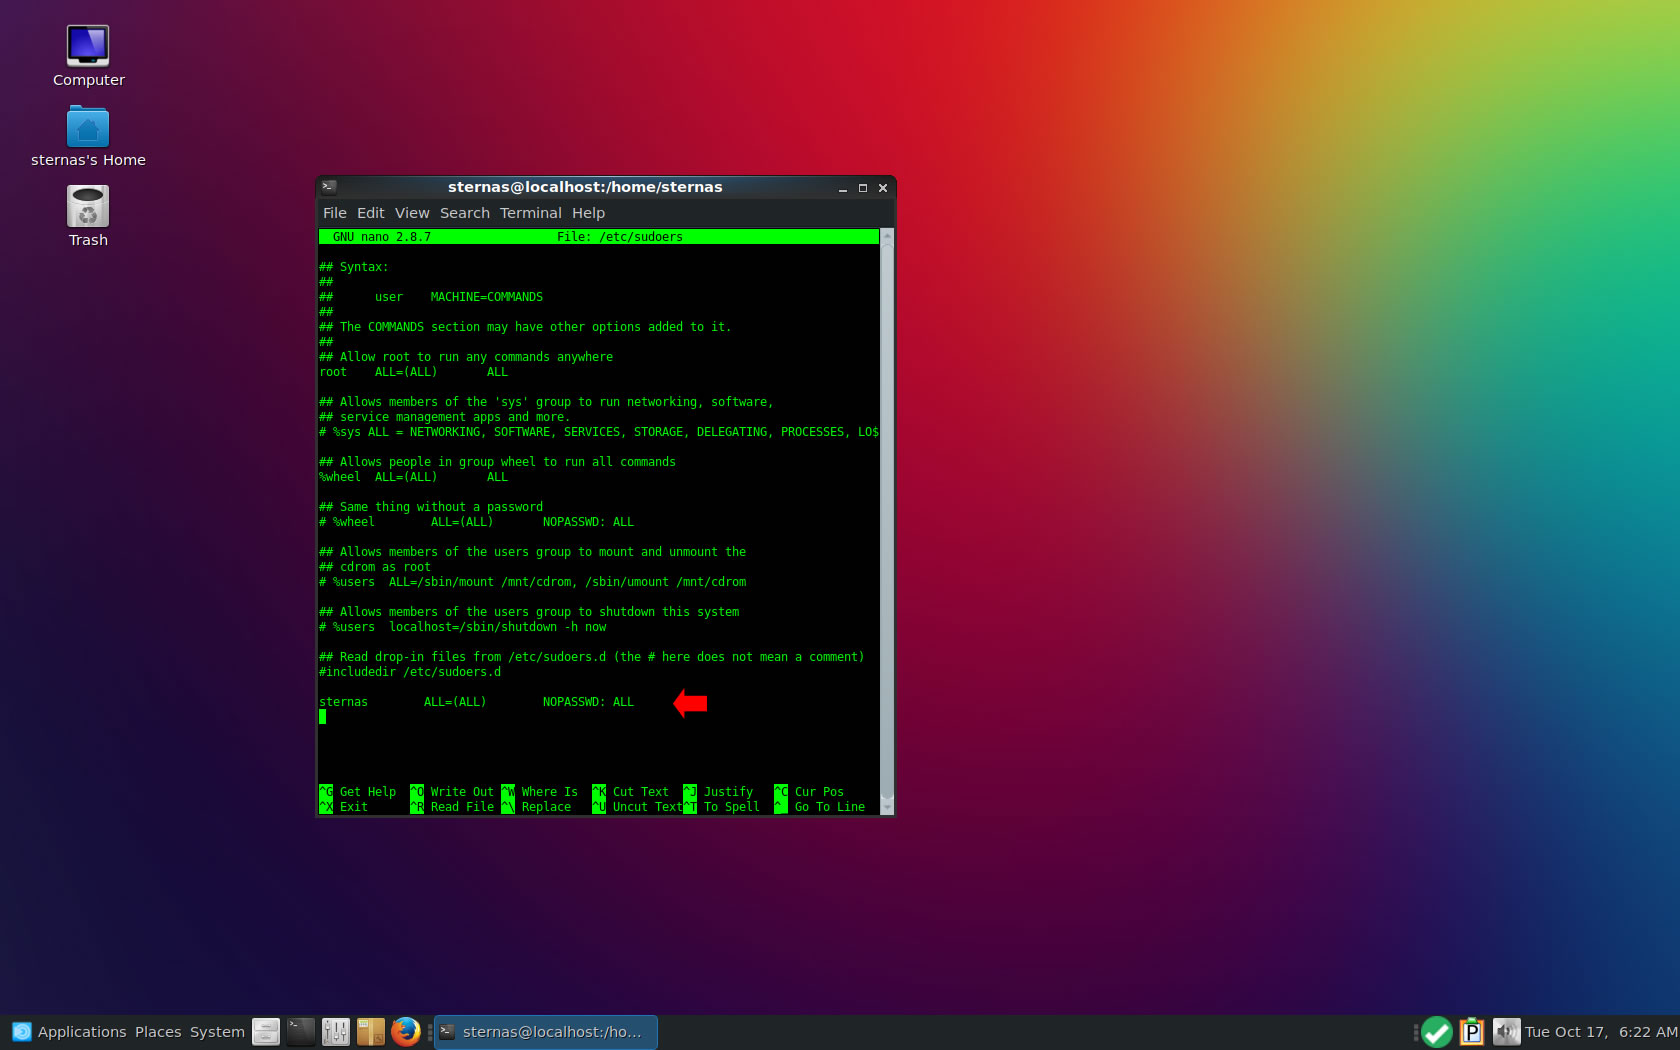Click the '%wheel ALL=(ALL) ALL' uncommented line

[x=413, y=477]
